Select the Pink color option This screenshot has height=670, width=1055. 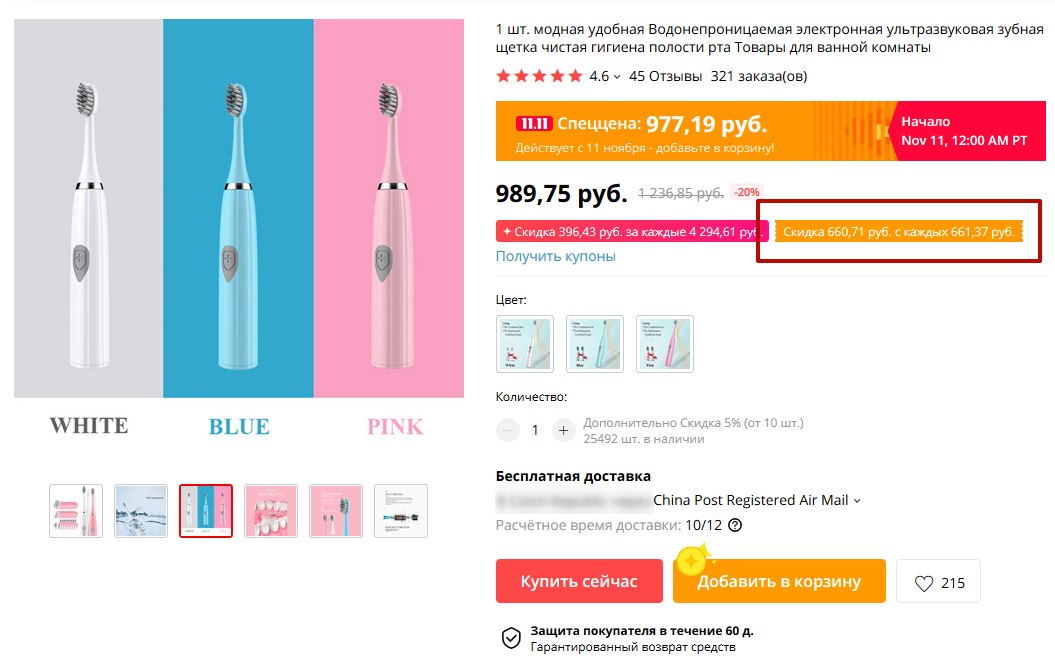tap(665, 344)
